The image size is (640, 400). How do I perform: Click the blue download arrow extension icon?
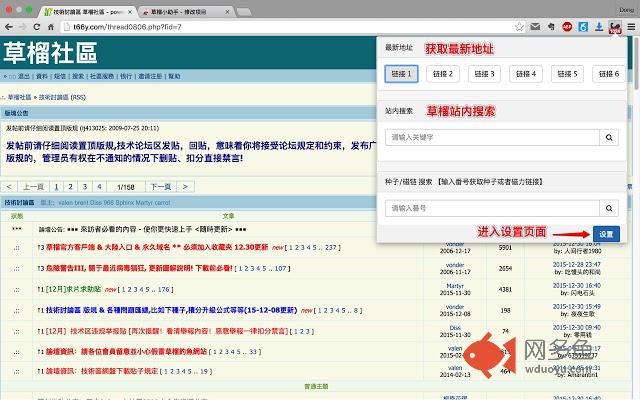pyautogui.click(x=599, y=27)
